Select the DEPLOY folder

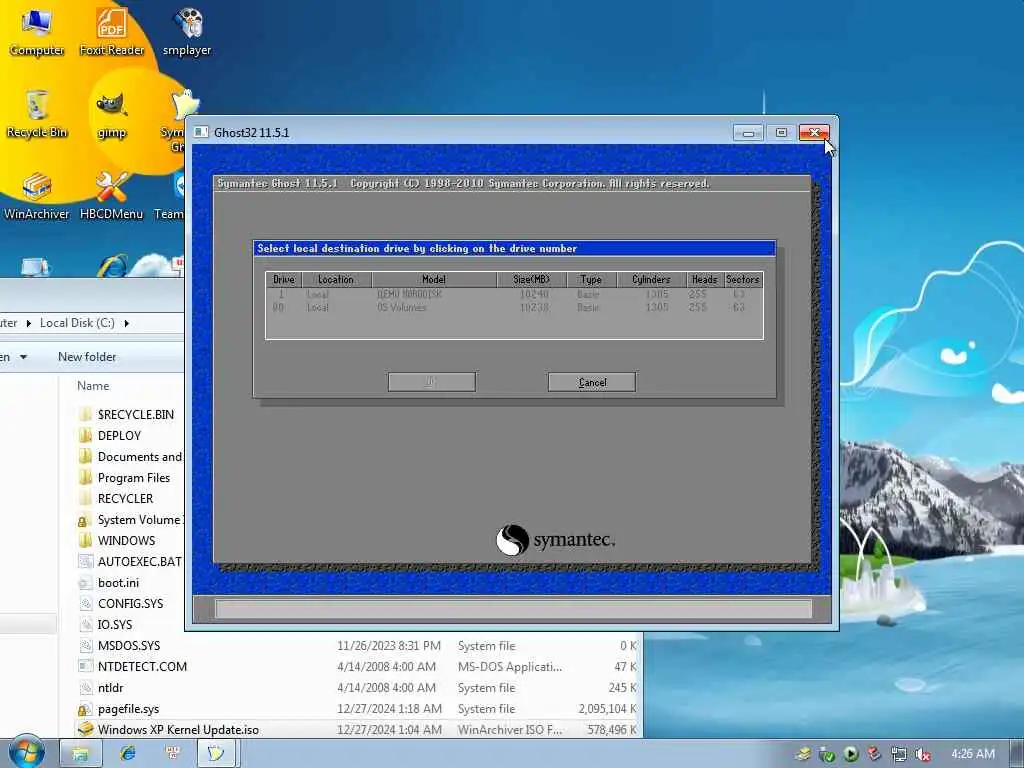coord(119,436)
